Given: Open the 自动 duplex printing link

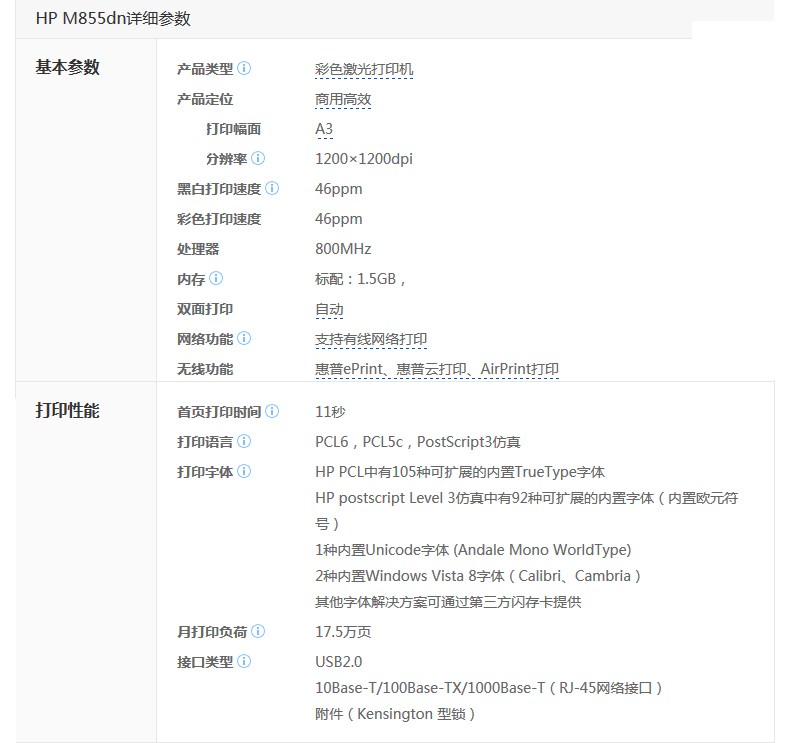Looking at the screenshot, I should 329,309.
